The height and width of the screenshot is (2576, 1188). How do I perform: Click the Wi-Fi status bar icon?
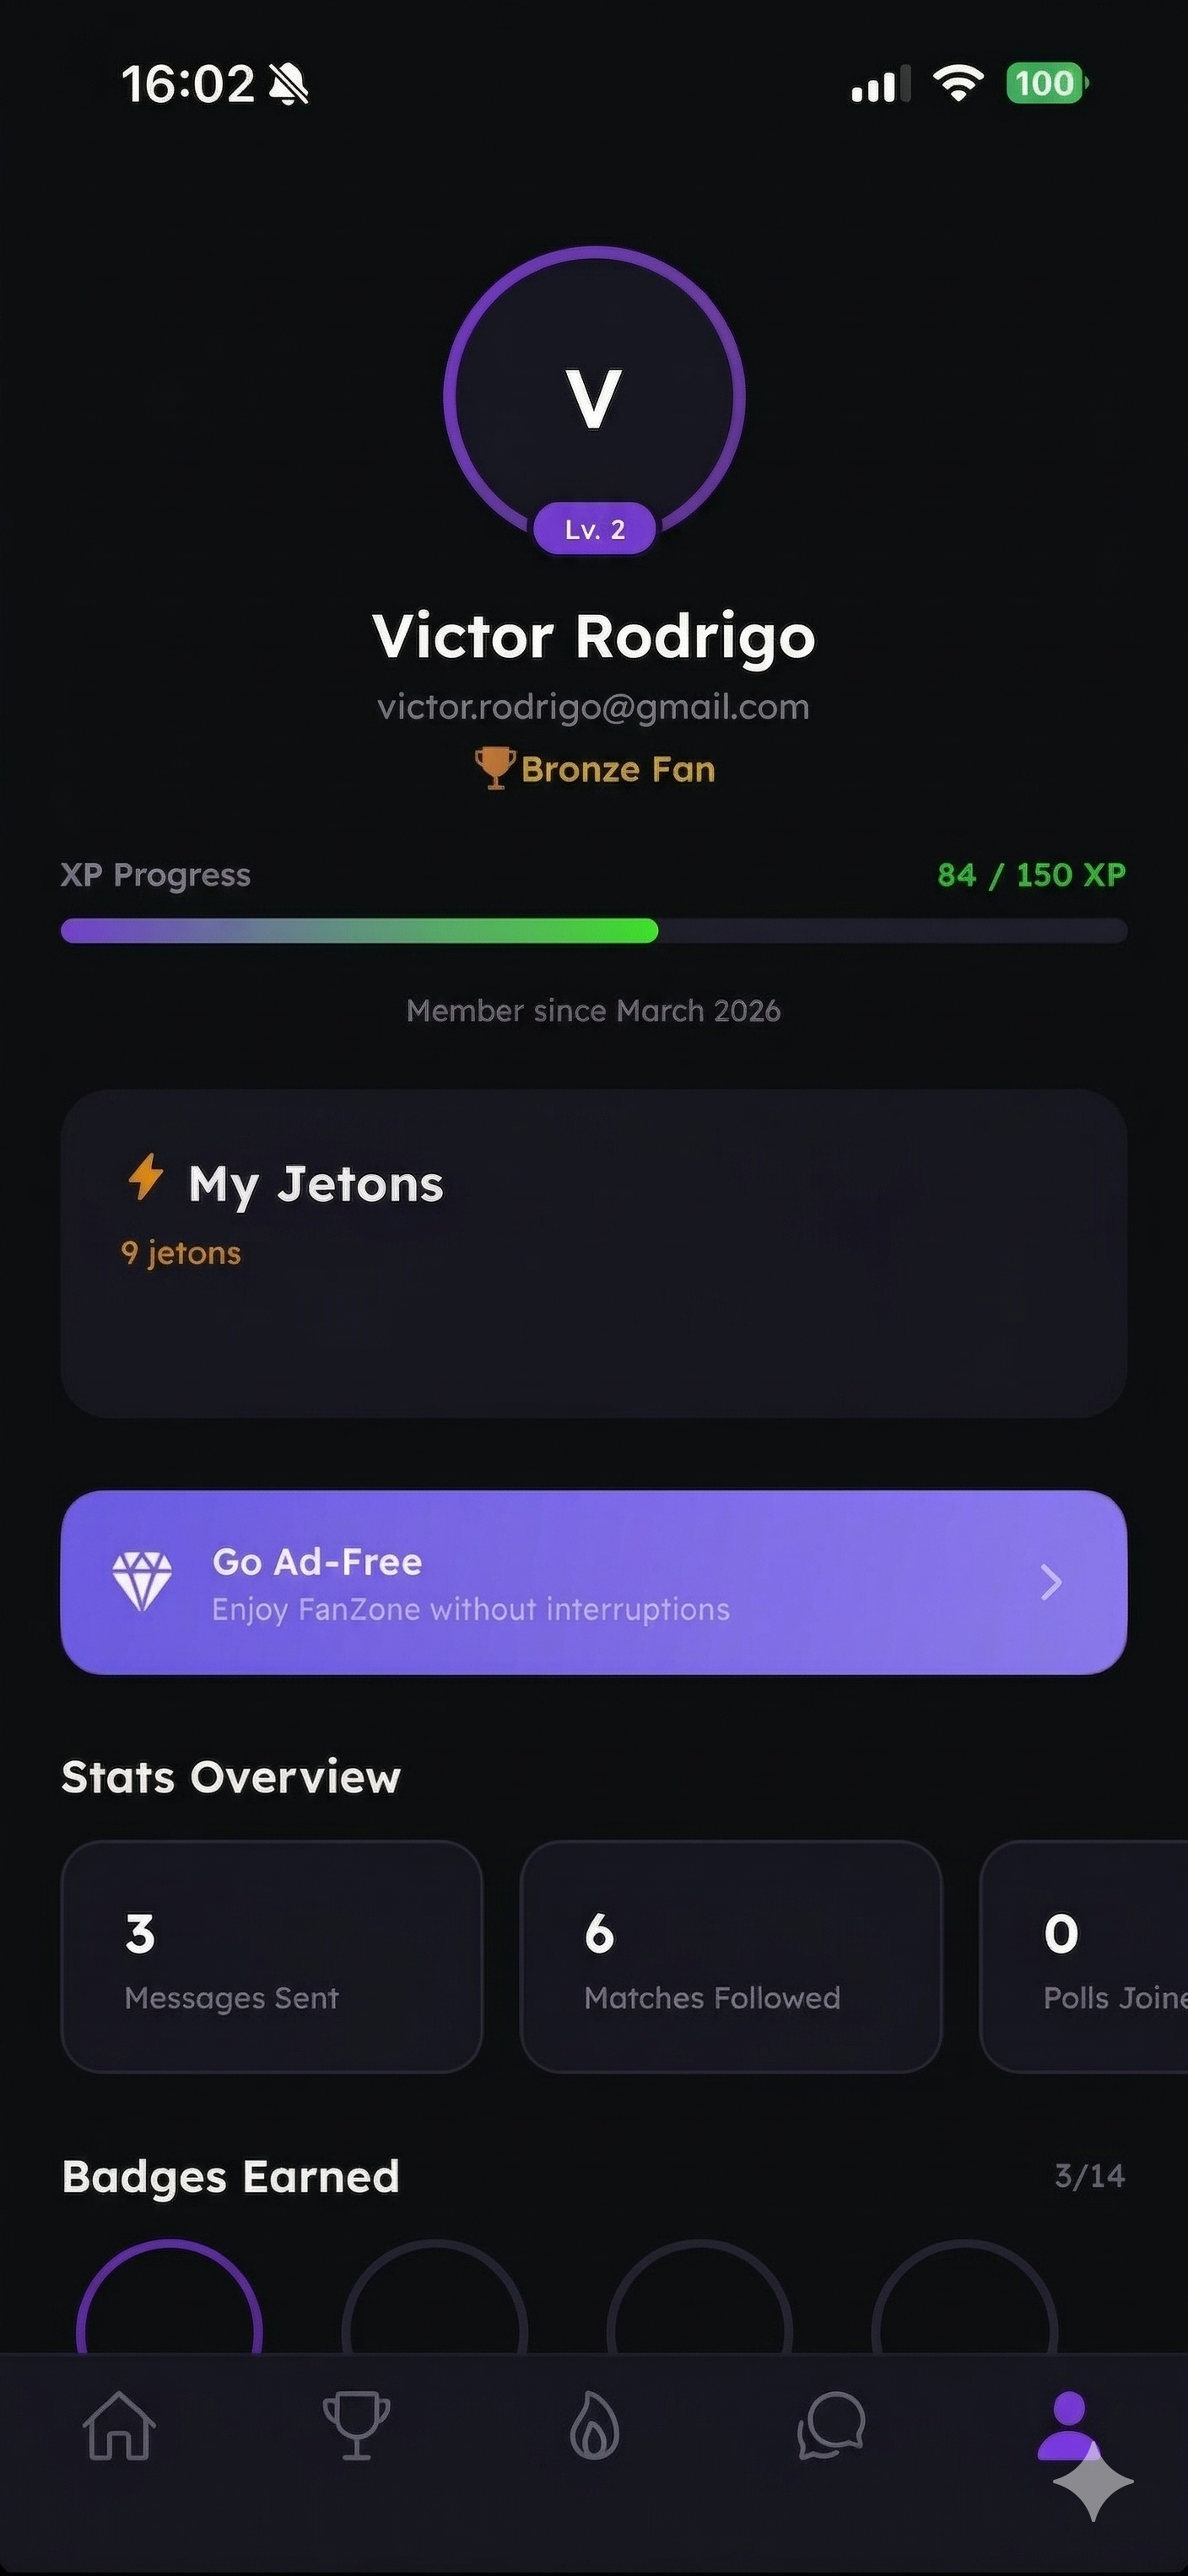[958, 83]
